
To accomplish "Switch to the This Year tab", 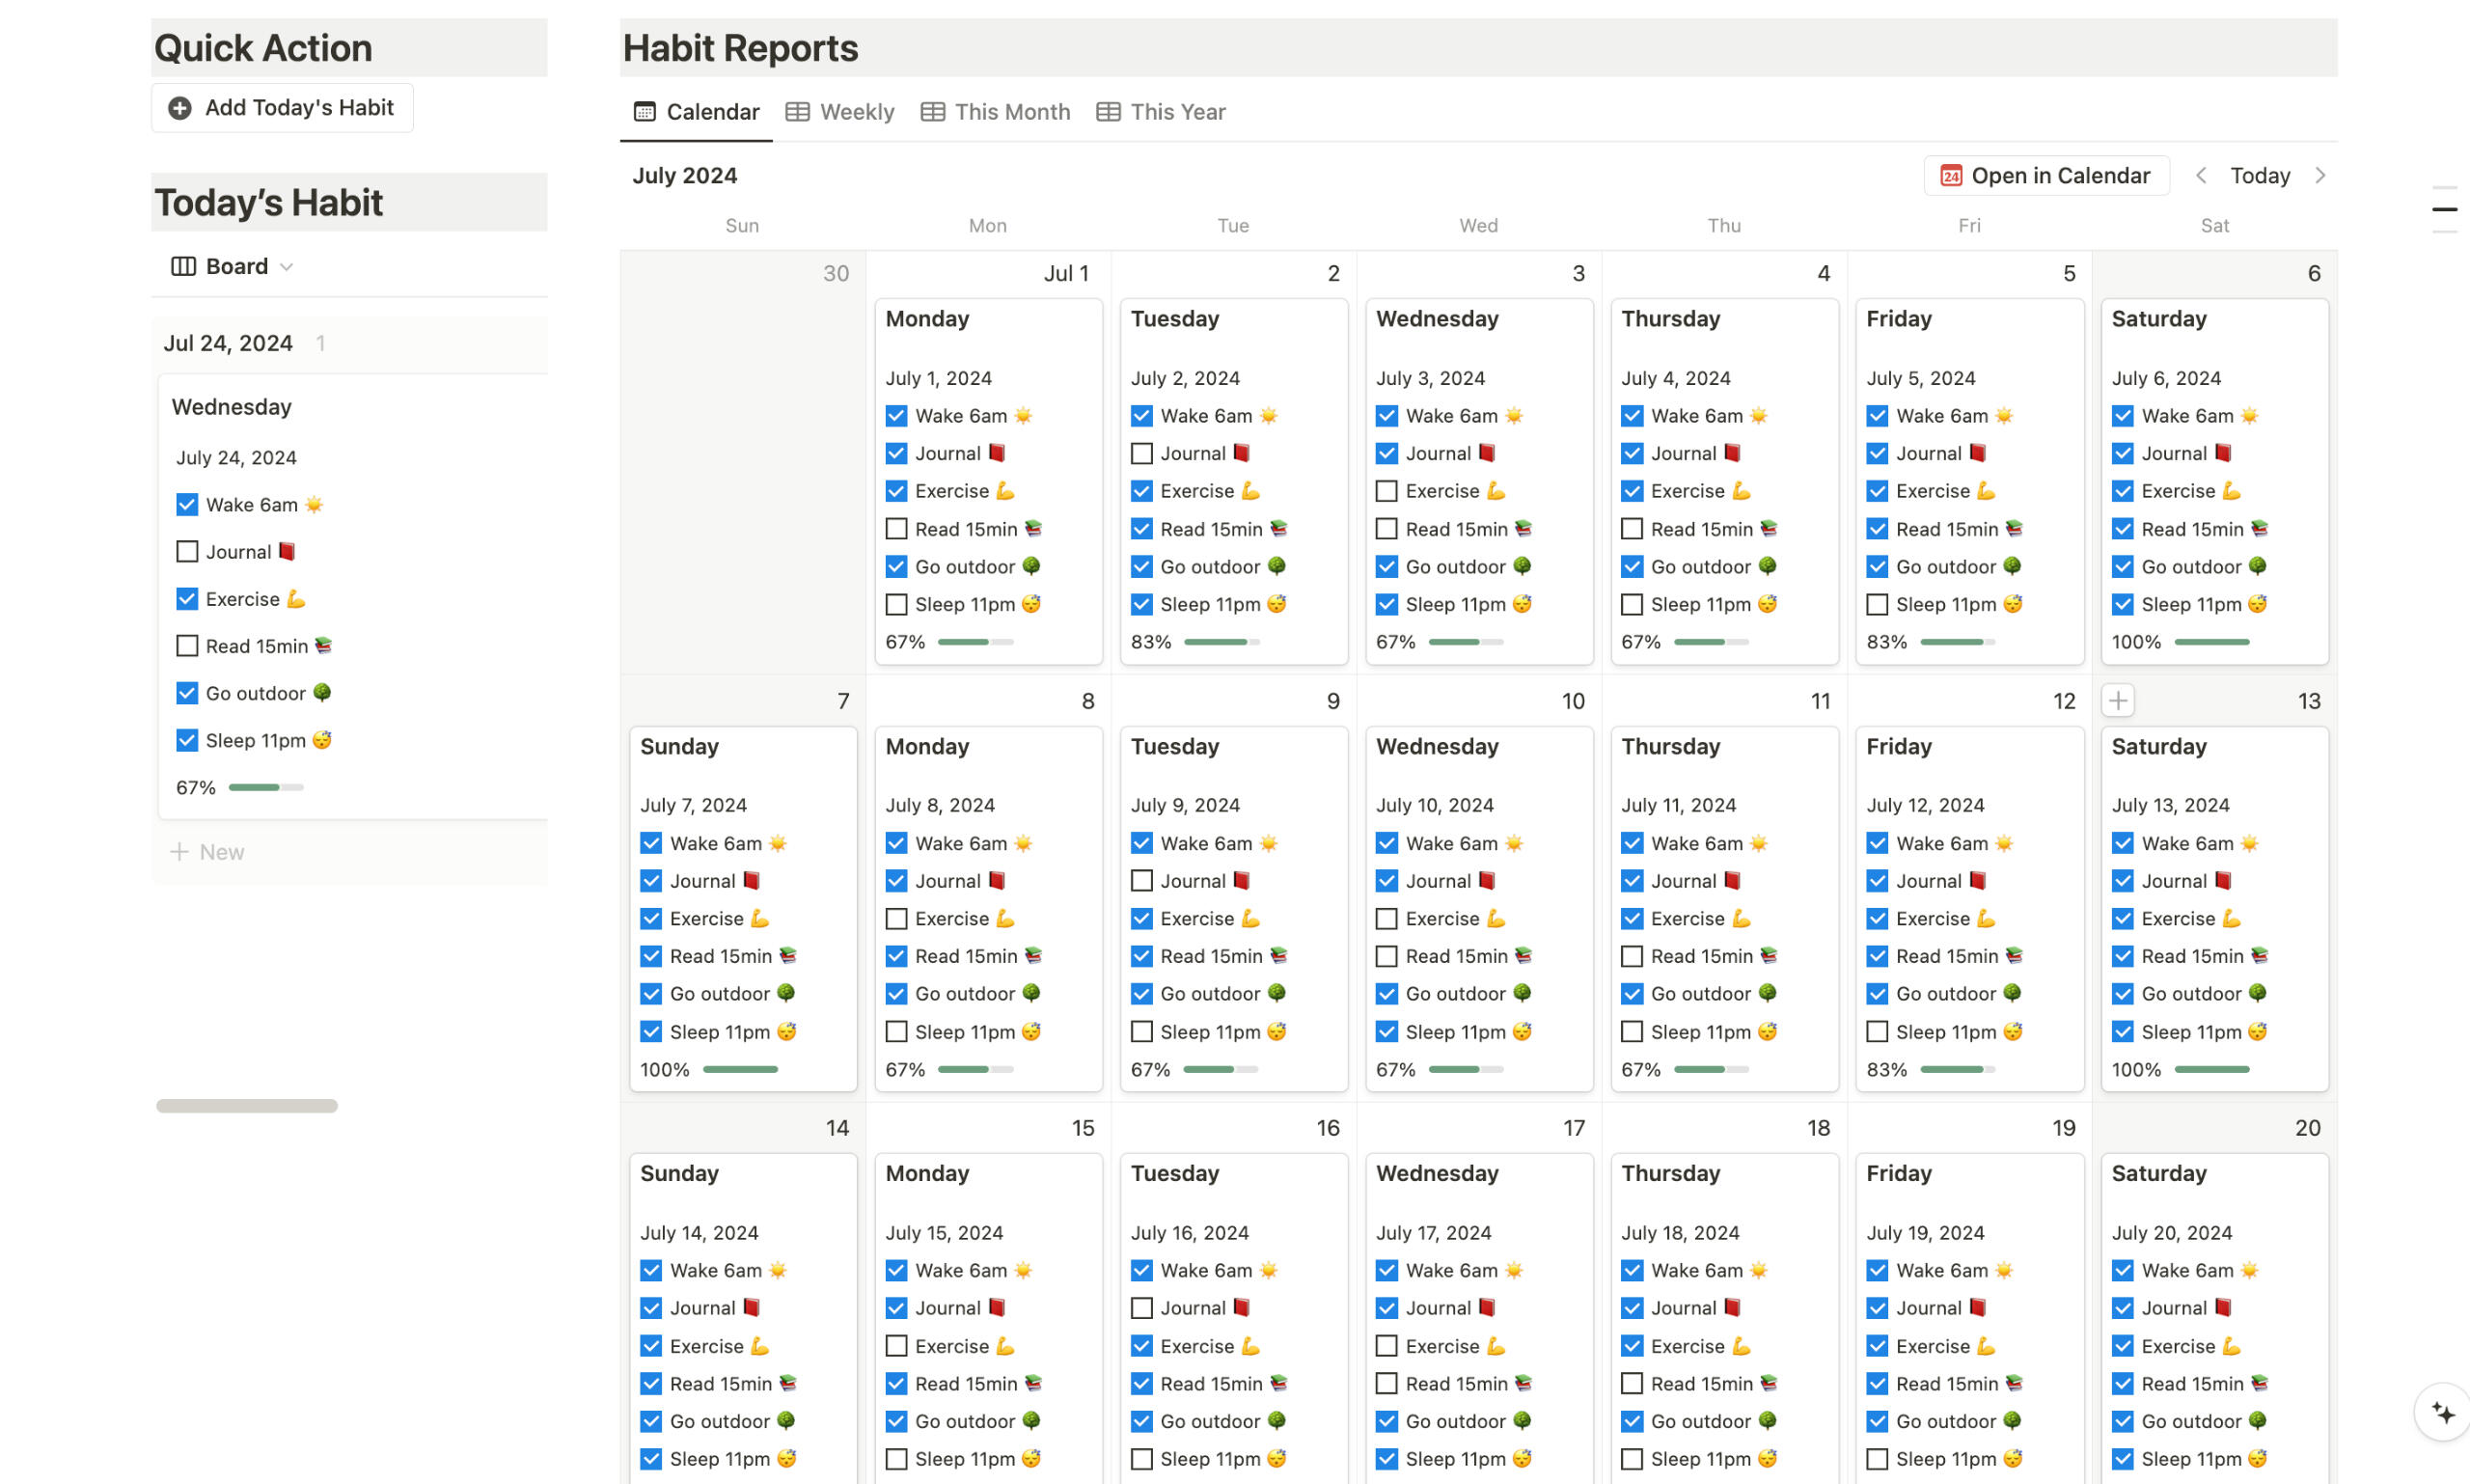I will pos(1160,112).
